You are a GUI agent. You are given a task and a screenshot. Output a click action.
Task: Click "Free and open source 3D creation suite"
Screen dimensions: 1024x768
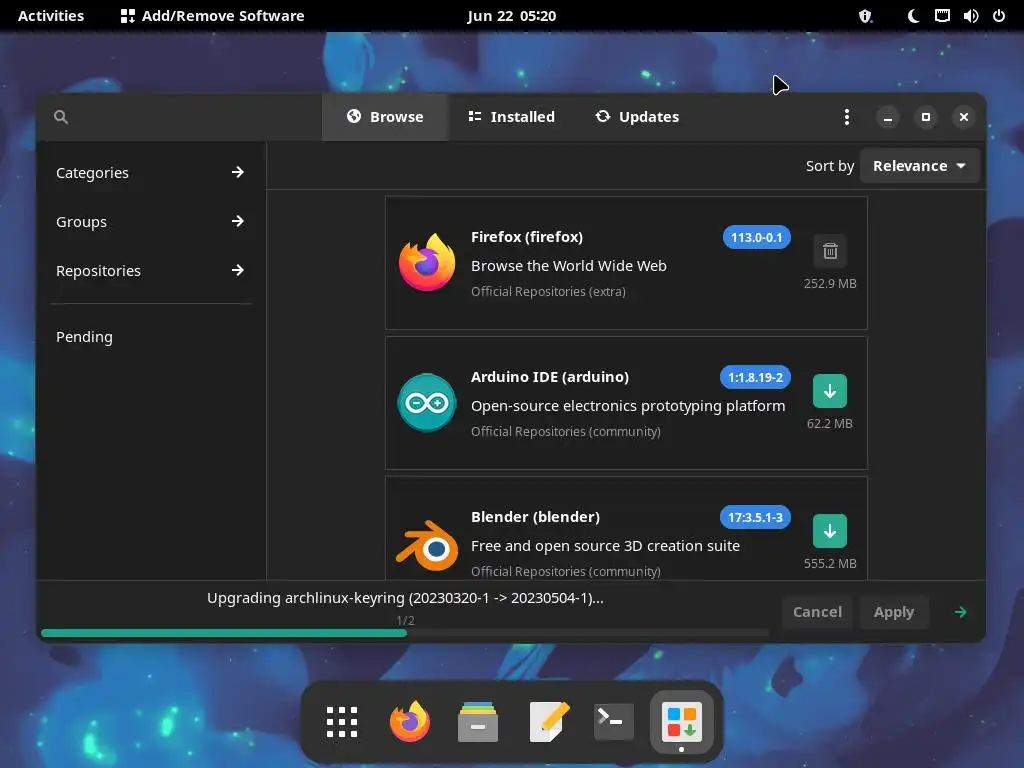605,545
